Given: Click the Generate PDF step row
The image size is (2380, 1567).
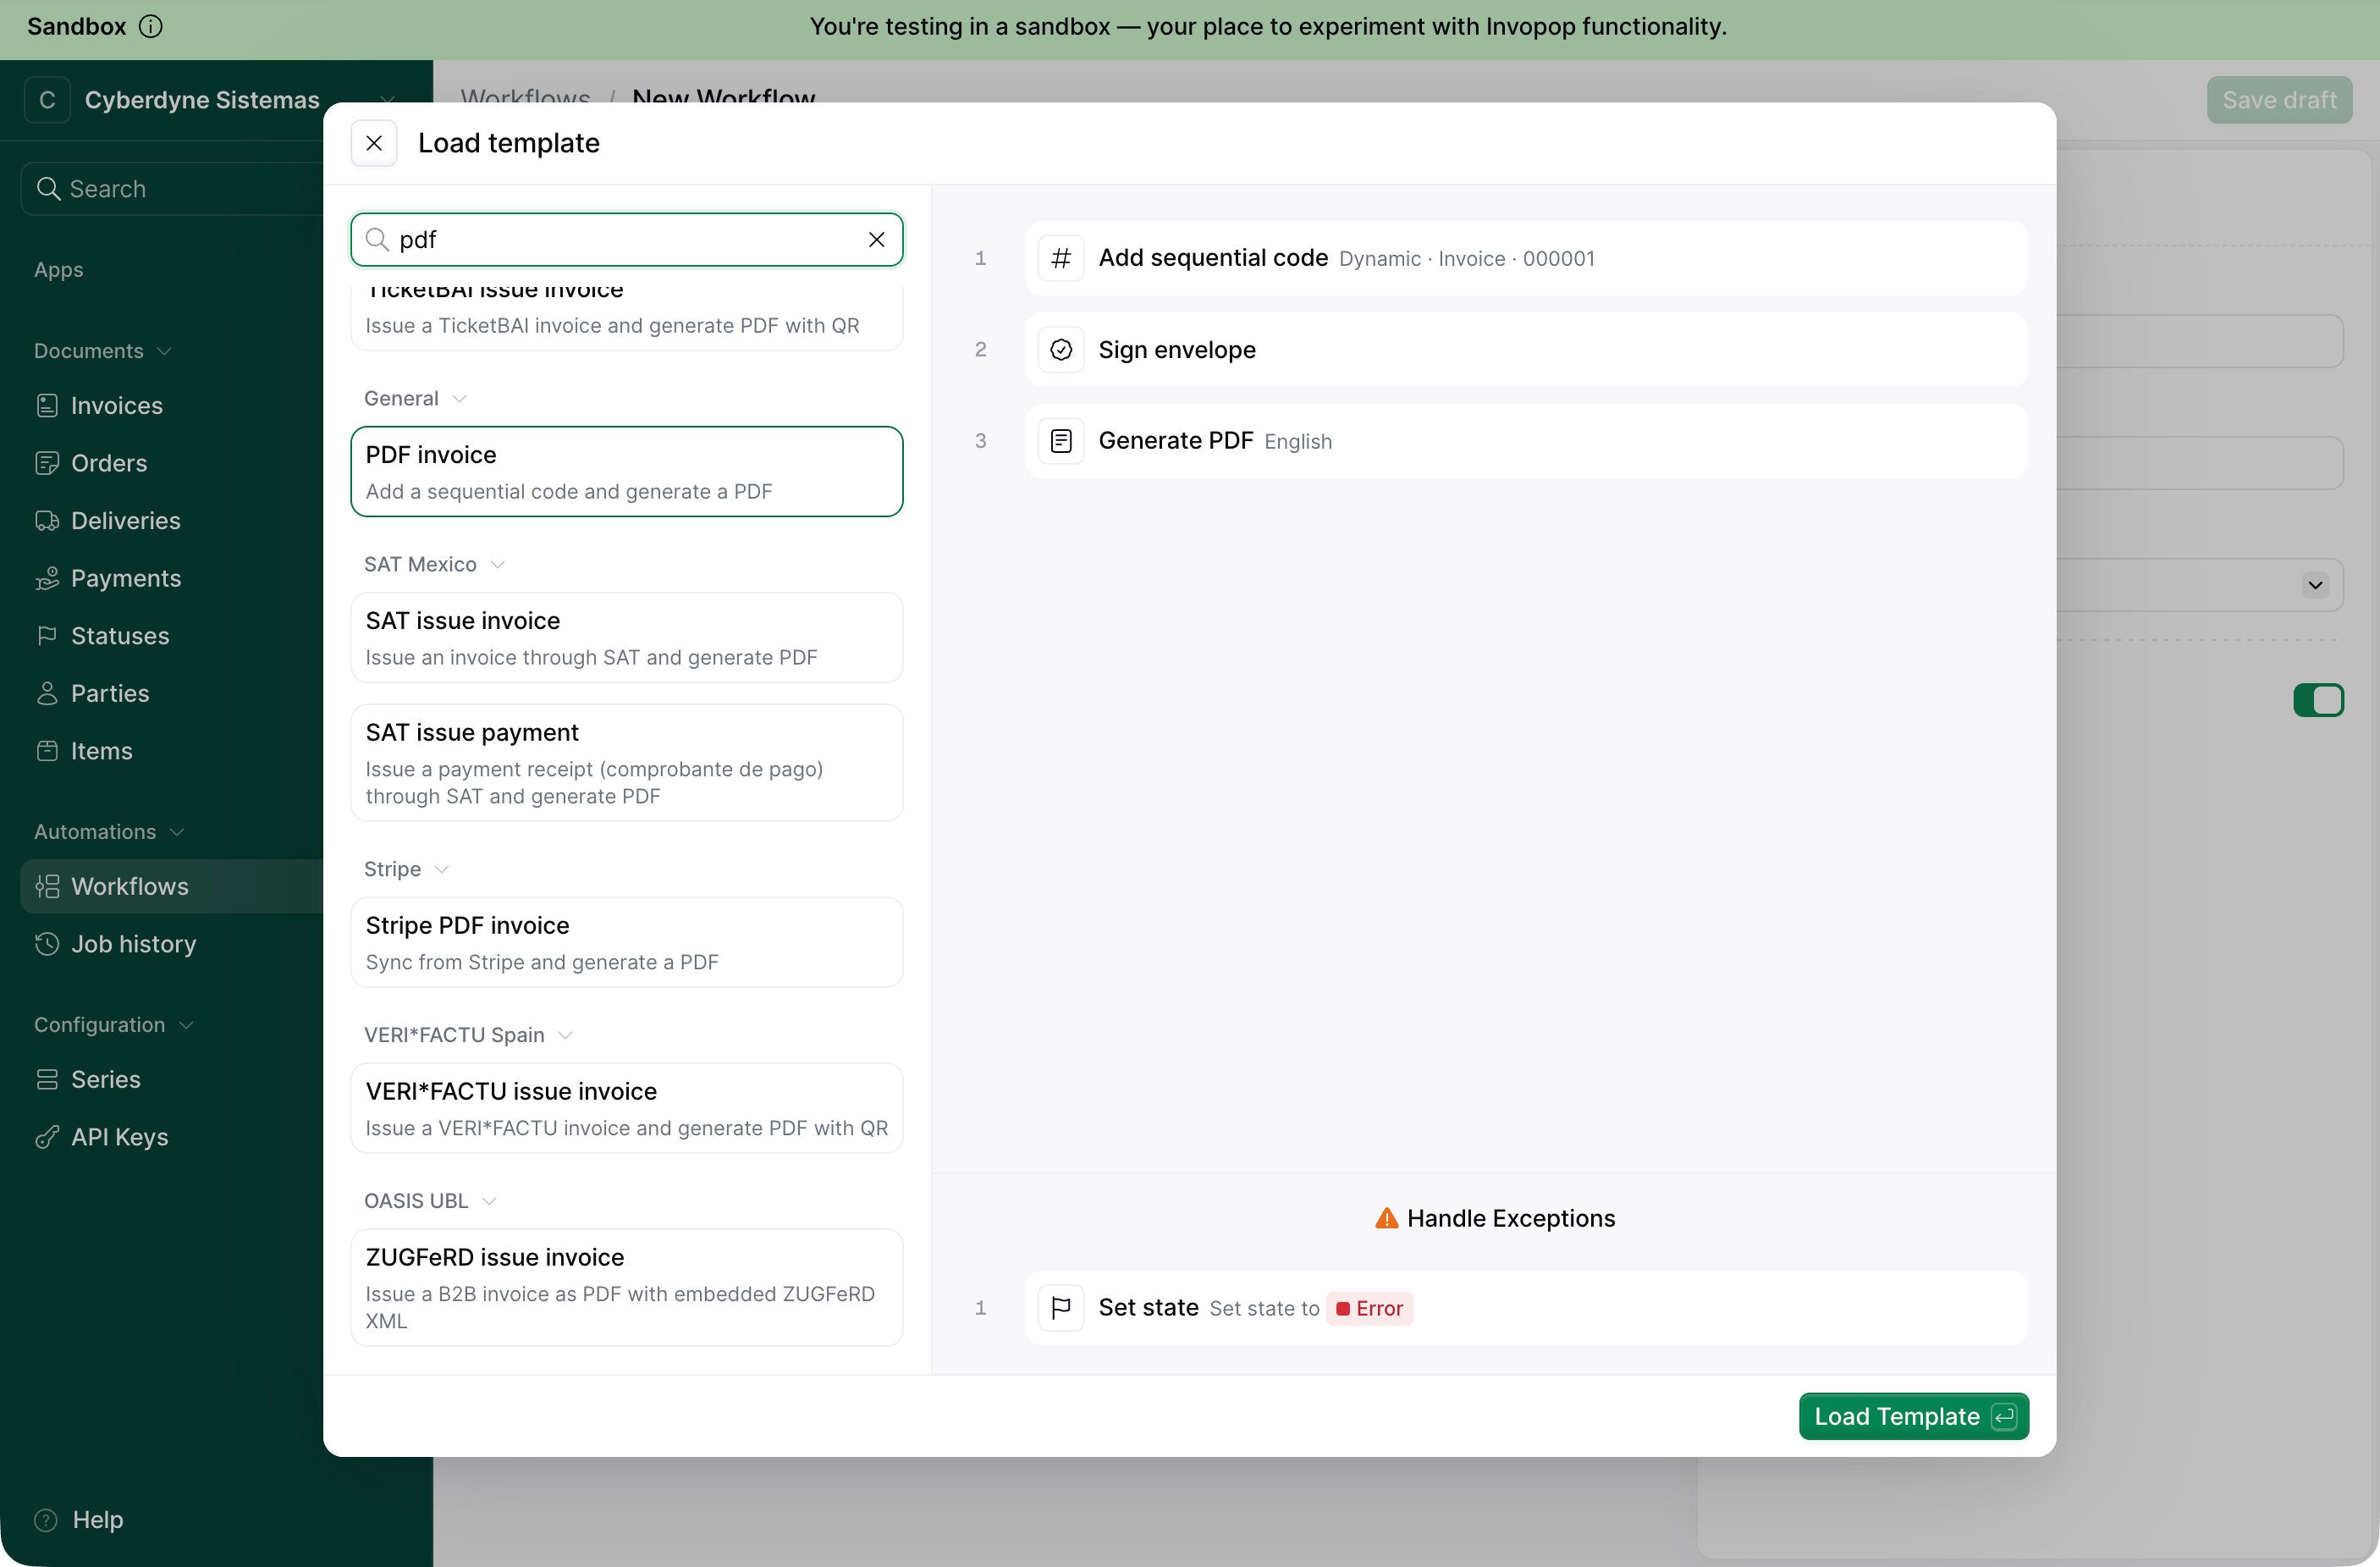Looking at the screenshot, I should (x=1526, y=441).
